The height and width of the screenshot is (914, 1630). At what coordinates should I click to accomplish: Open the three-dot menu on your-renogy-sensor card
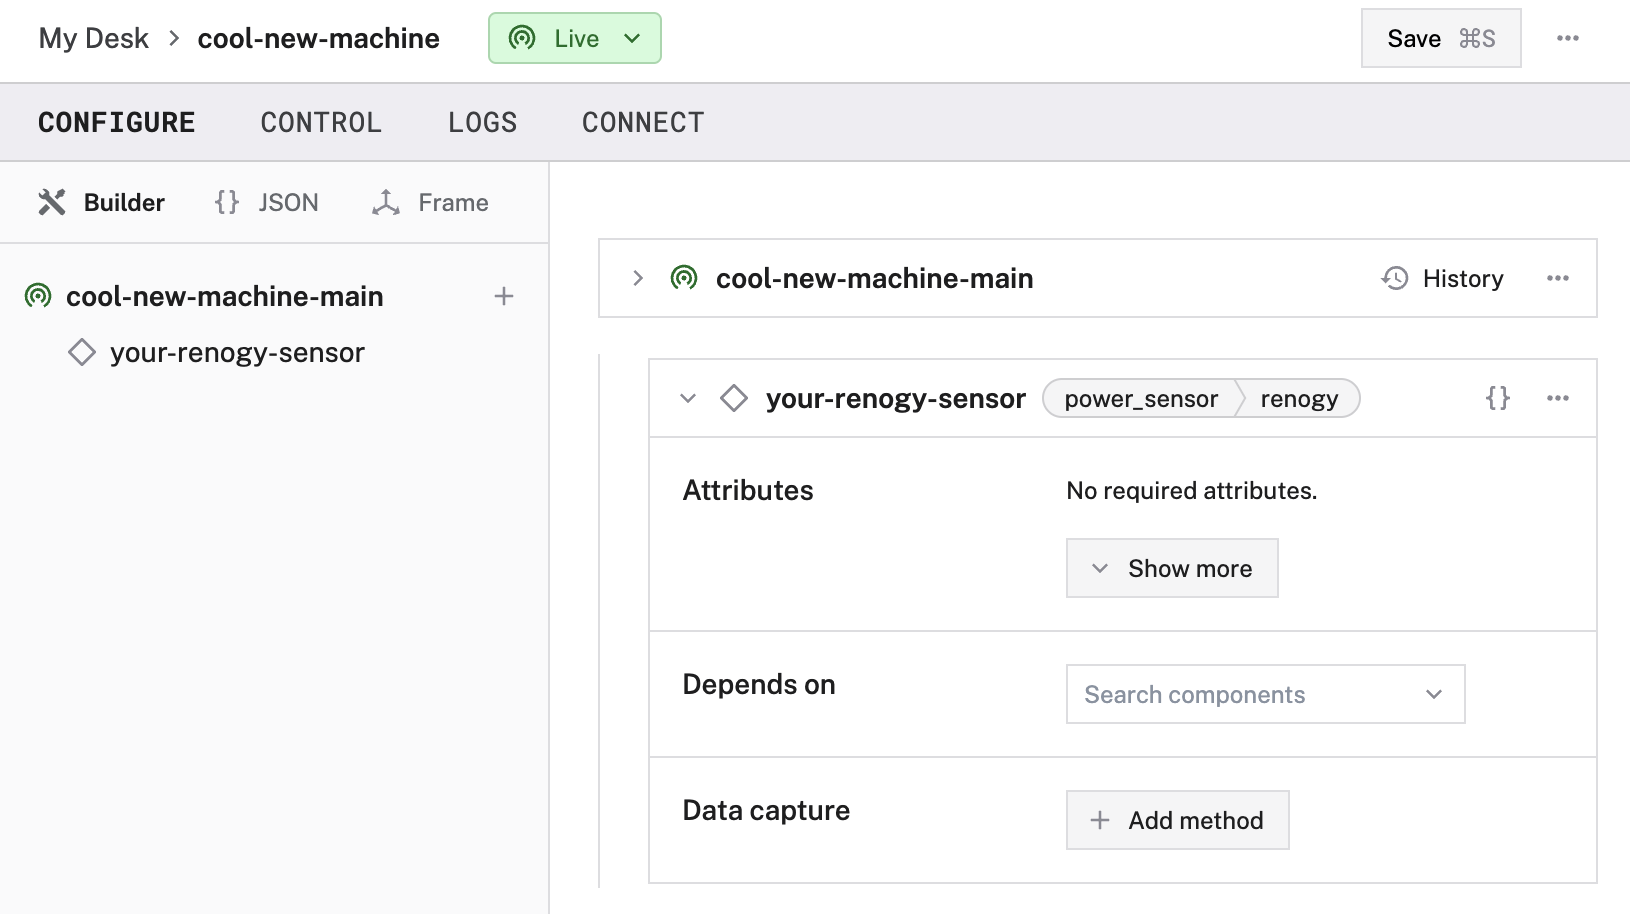1557,398
